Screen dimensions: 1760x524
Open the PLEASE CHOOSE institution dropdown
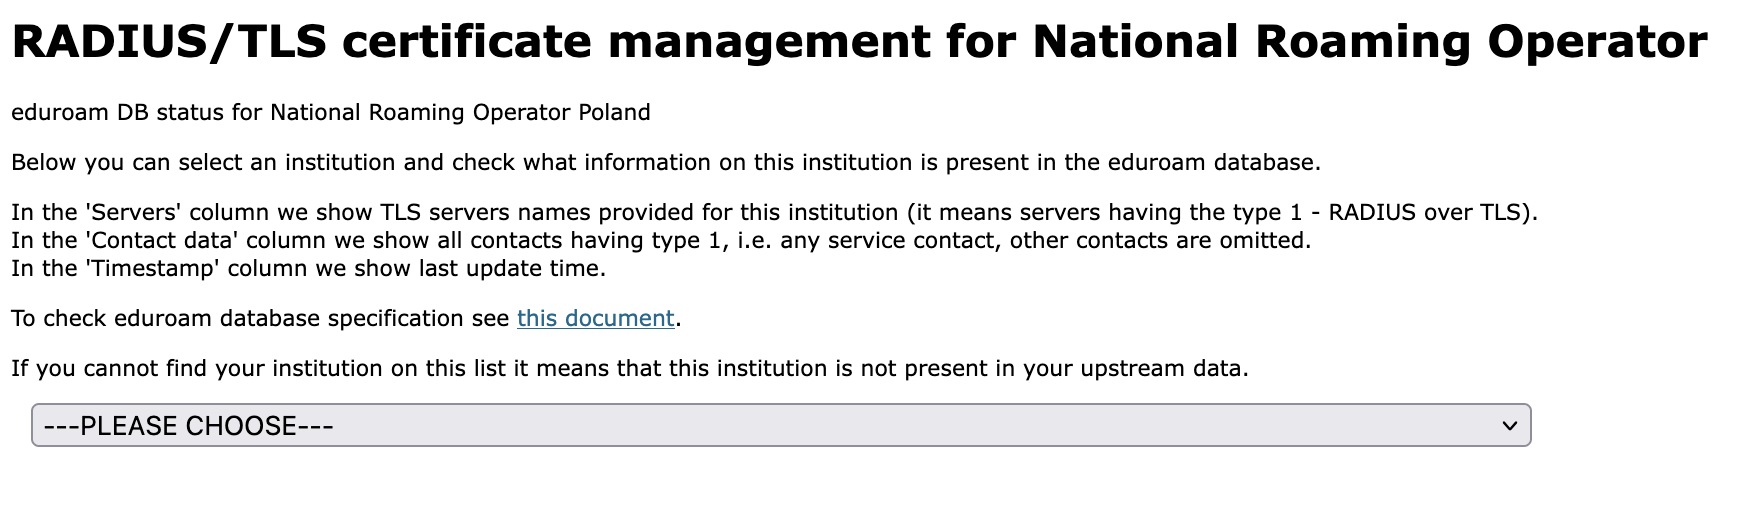(x=780, y=426)
